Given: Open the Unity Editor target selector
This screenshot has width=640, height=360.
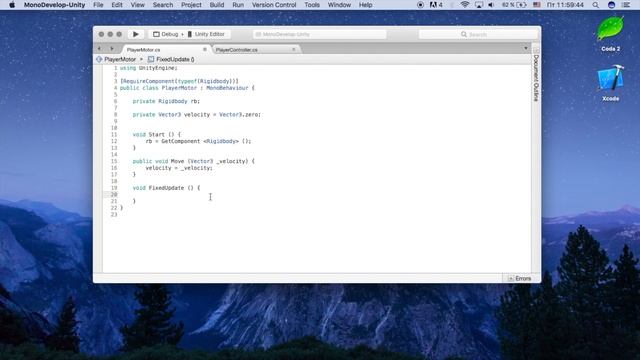Looking at the screenshot, I should point(206,34).
